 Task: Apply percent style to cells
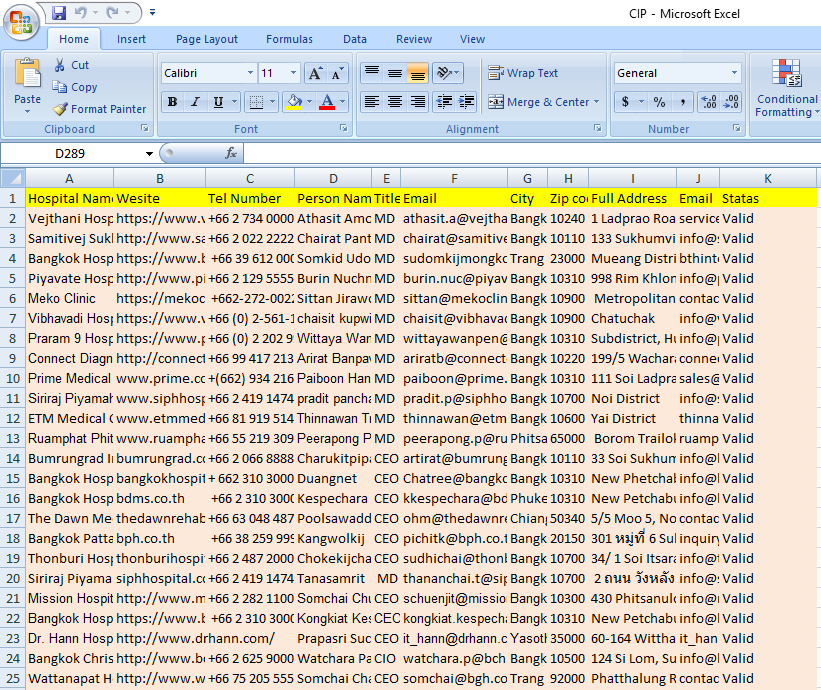click(x=659, y=102)
